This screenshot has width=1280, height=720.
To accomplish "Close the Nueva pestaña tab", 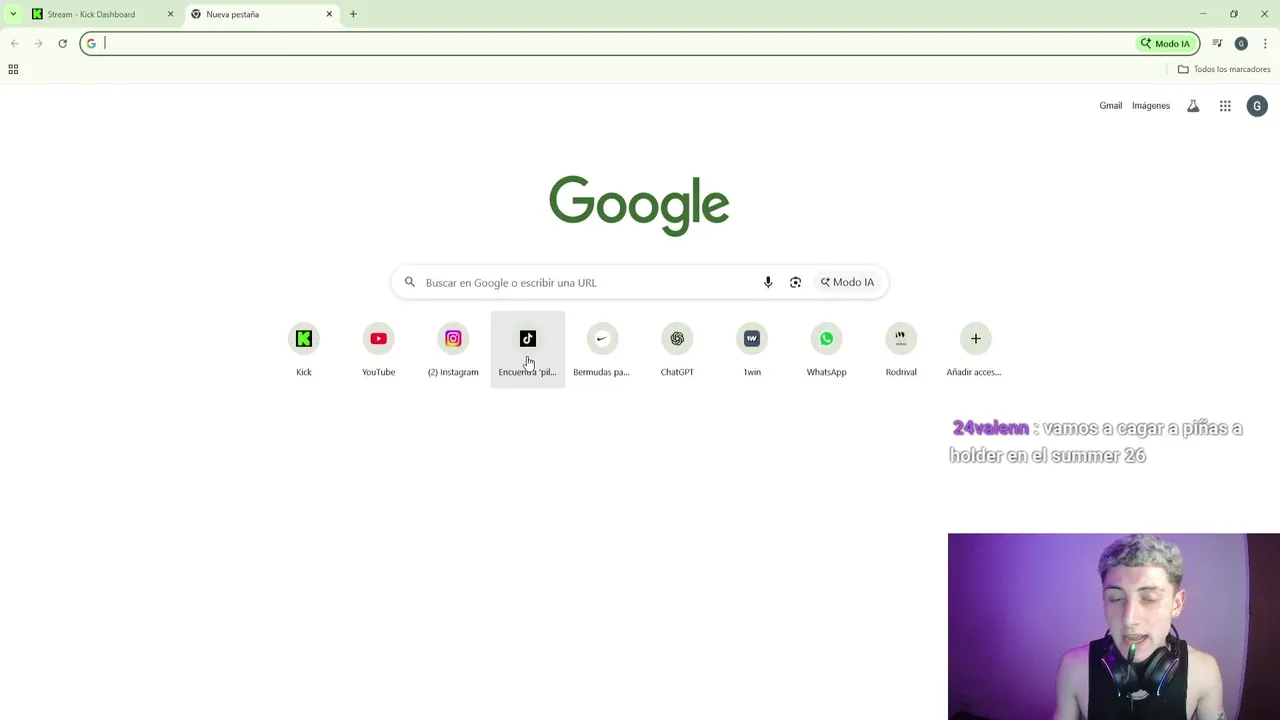I will [x=329, y=14].
